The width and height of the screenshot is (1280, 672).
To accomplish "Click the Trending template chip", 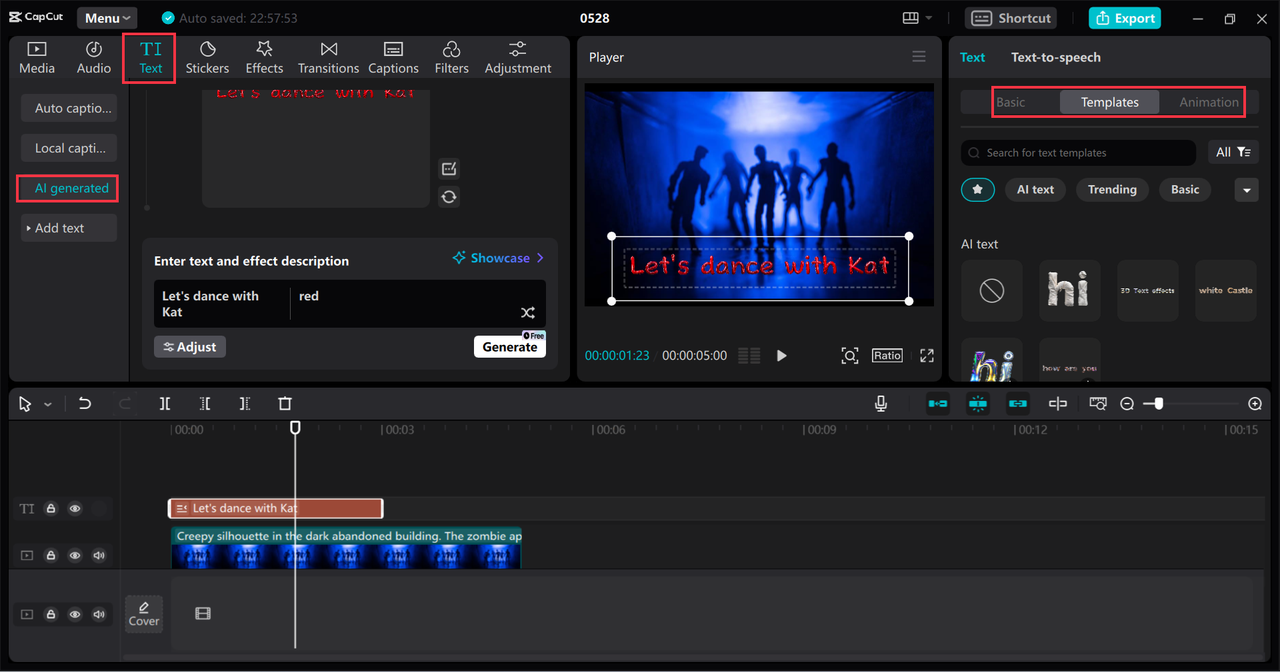I will click(1112, 189).
